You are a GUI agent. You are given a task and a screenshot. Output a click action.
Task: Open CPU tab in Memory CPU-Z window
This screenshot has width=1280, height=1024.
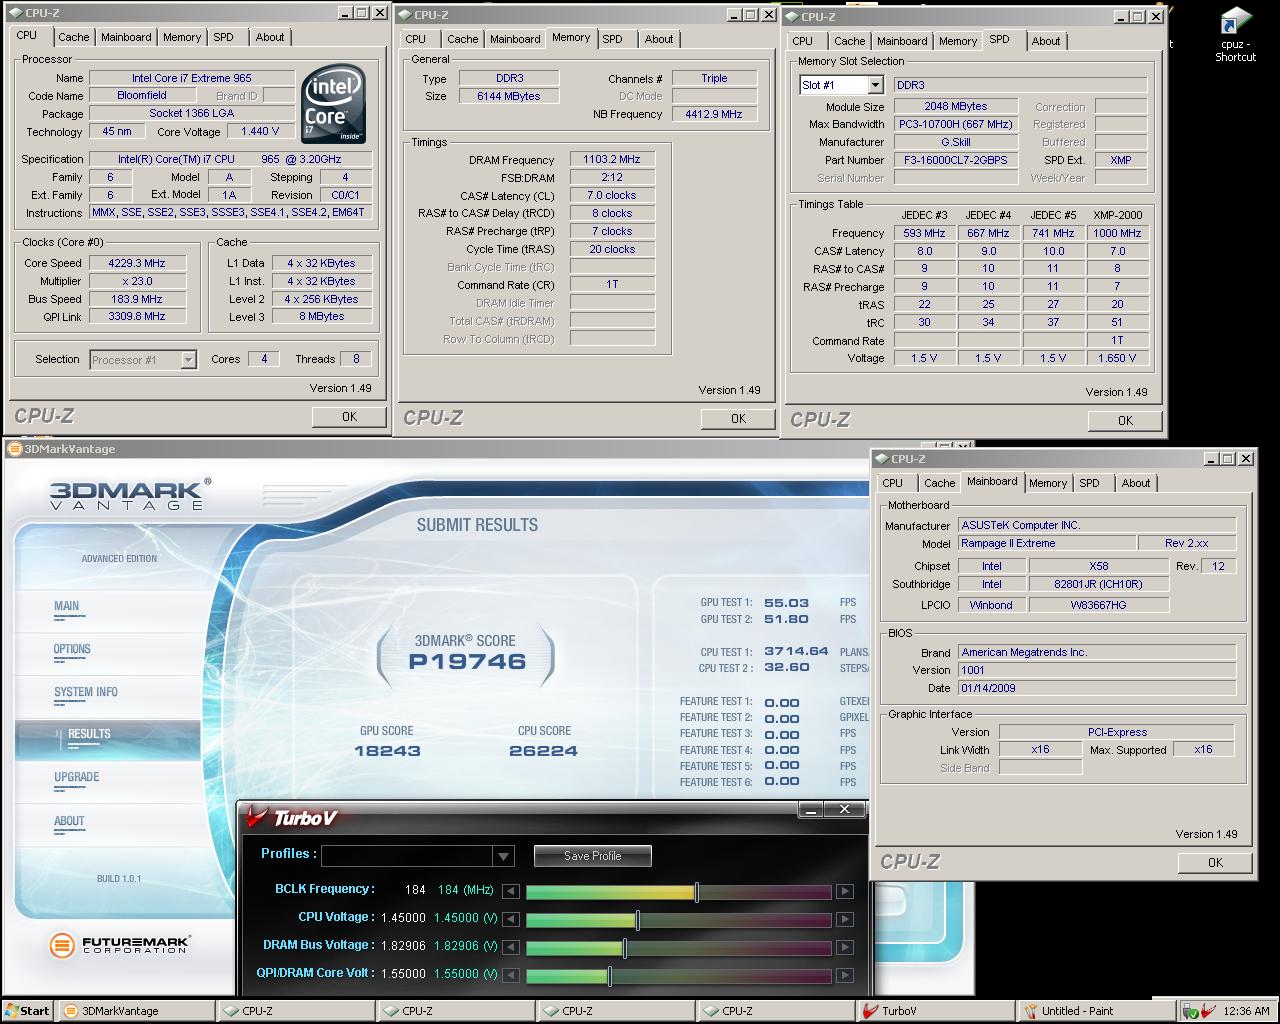tap(416, 39)
